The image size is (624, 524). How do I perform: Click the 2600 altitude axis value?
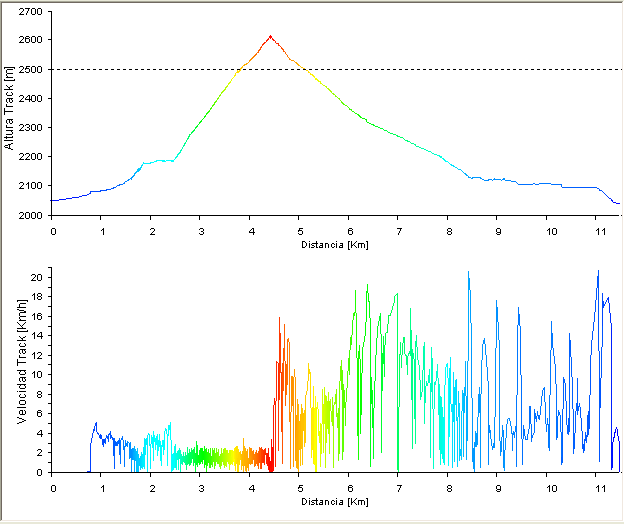31,40
